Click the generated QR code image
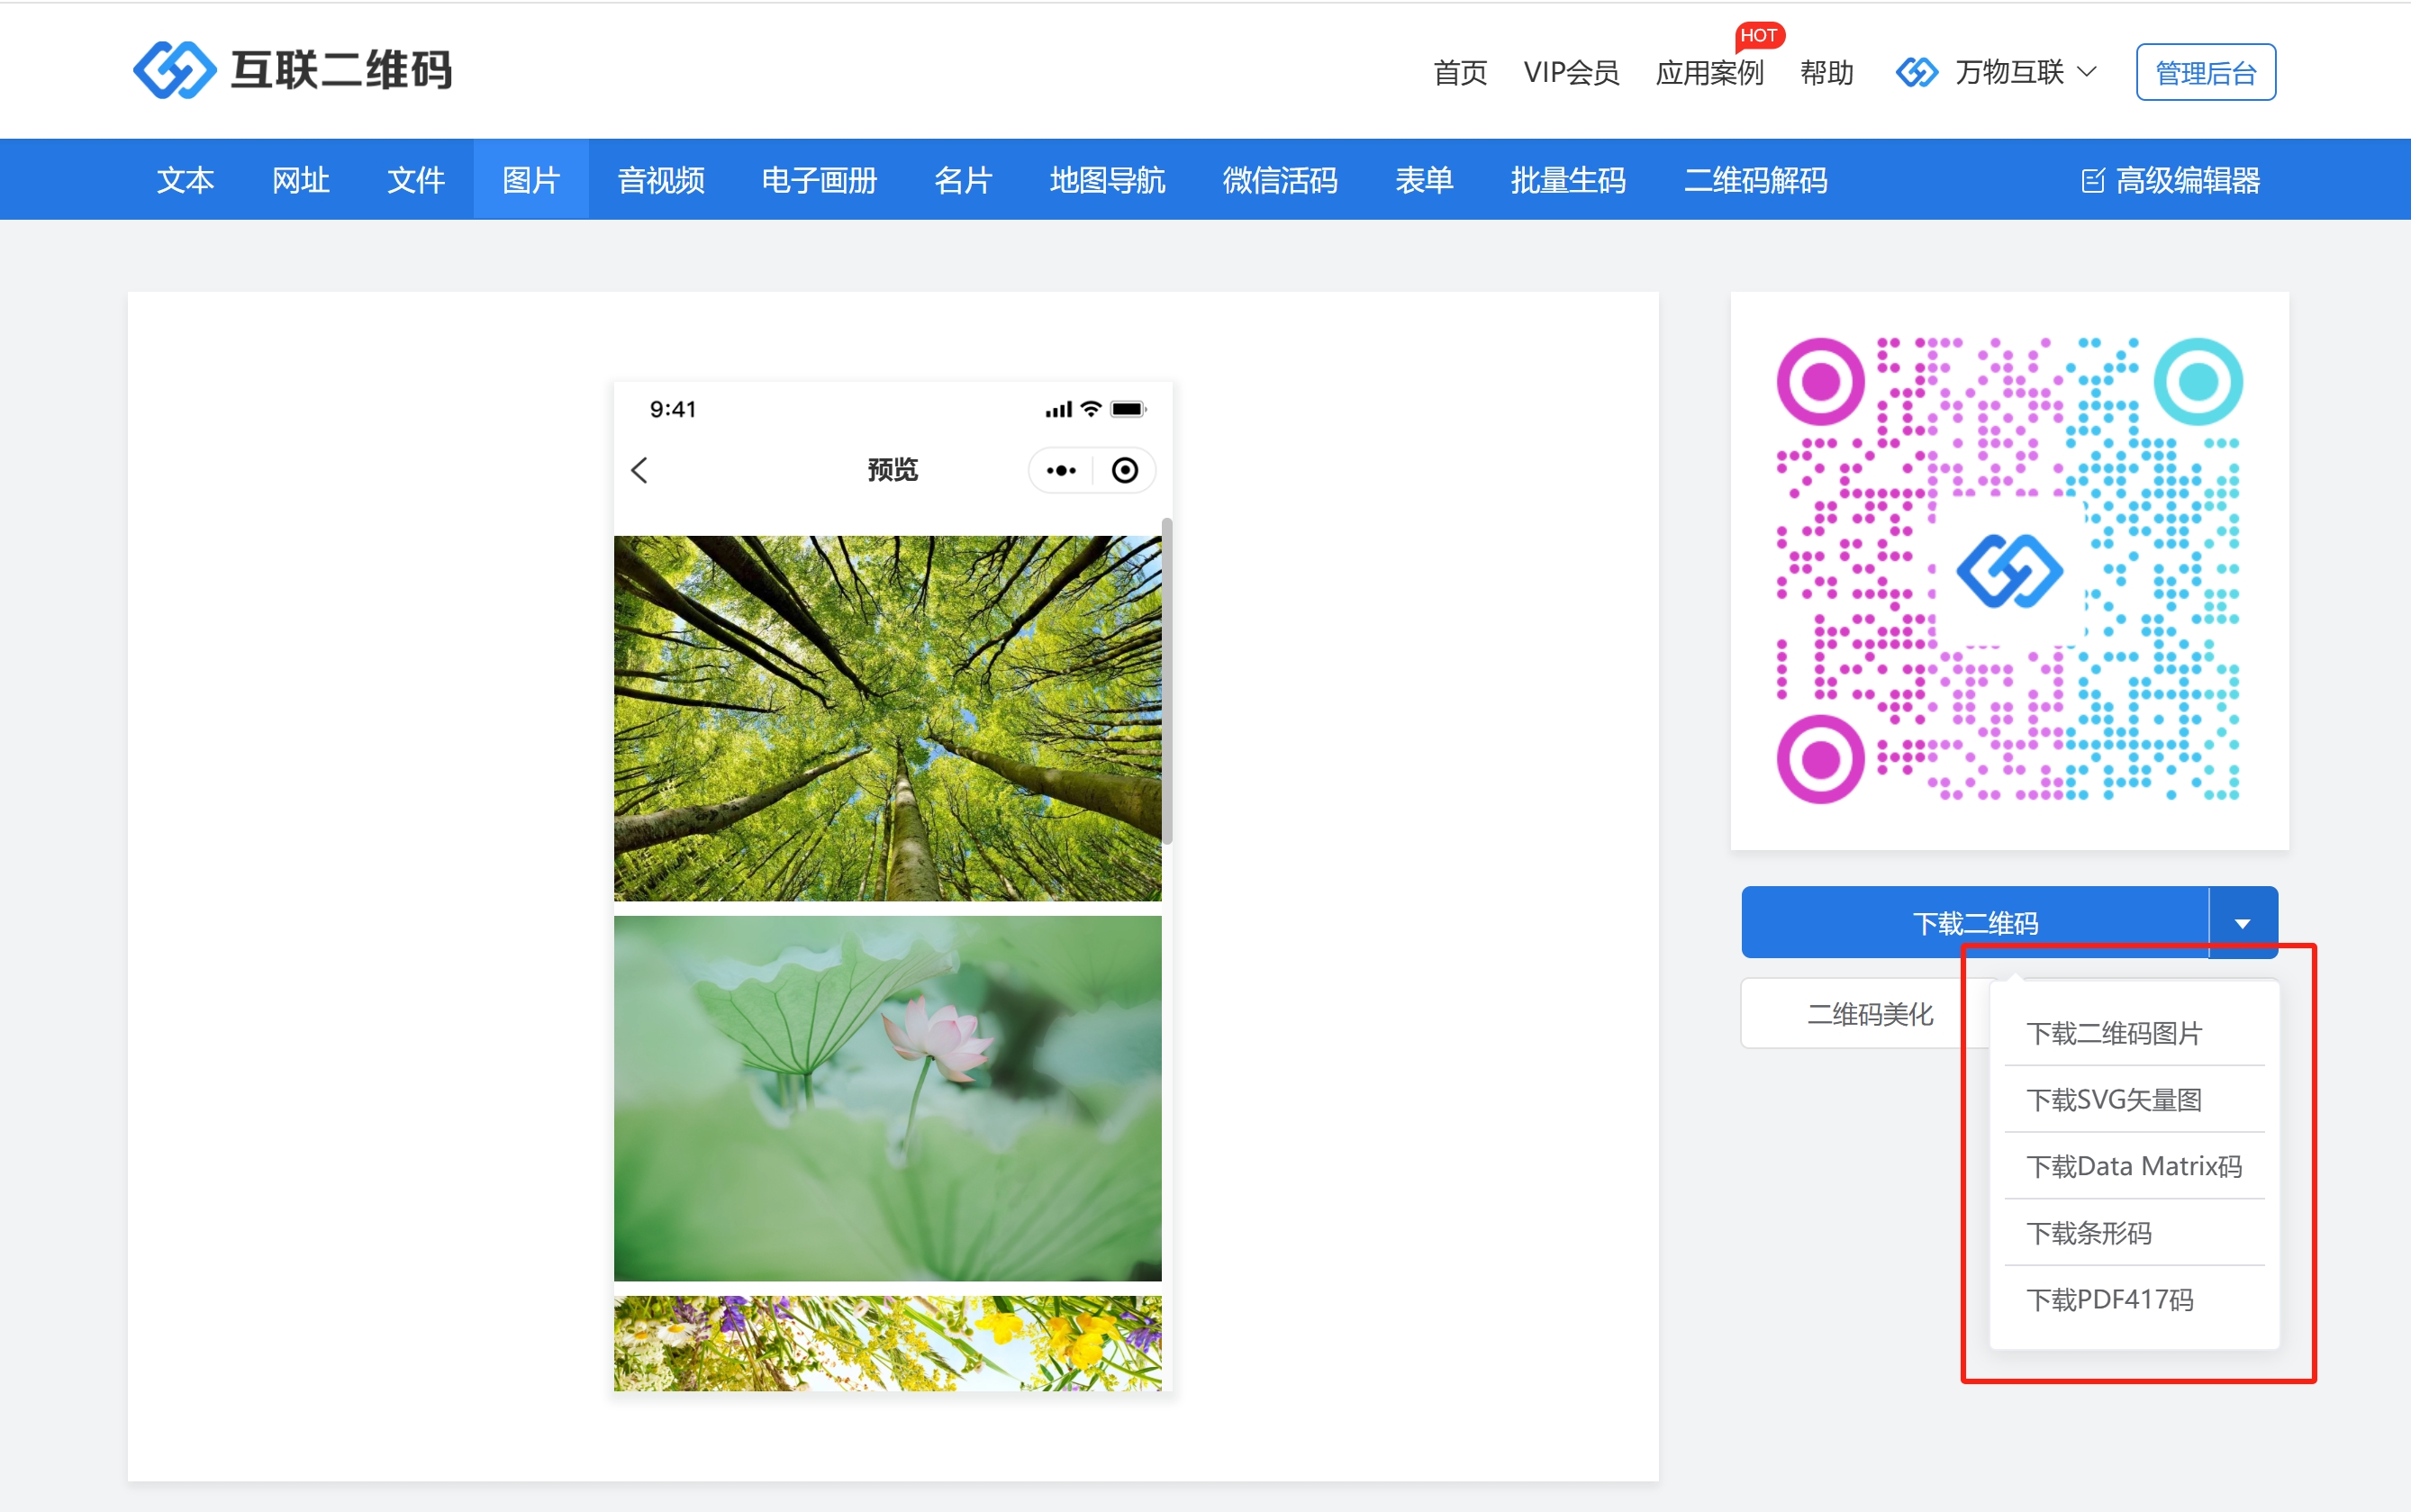2411x1512 pixels. pyautogui.click(x=2009, y=570)
